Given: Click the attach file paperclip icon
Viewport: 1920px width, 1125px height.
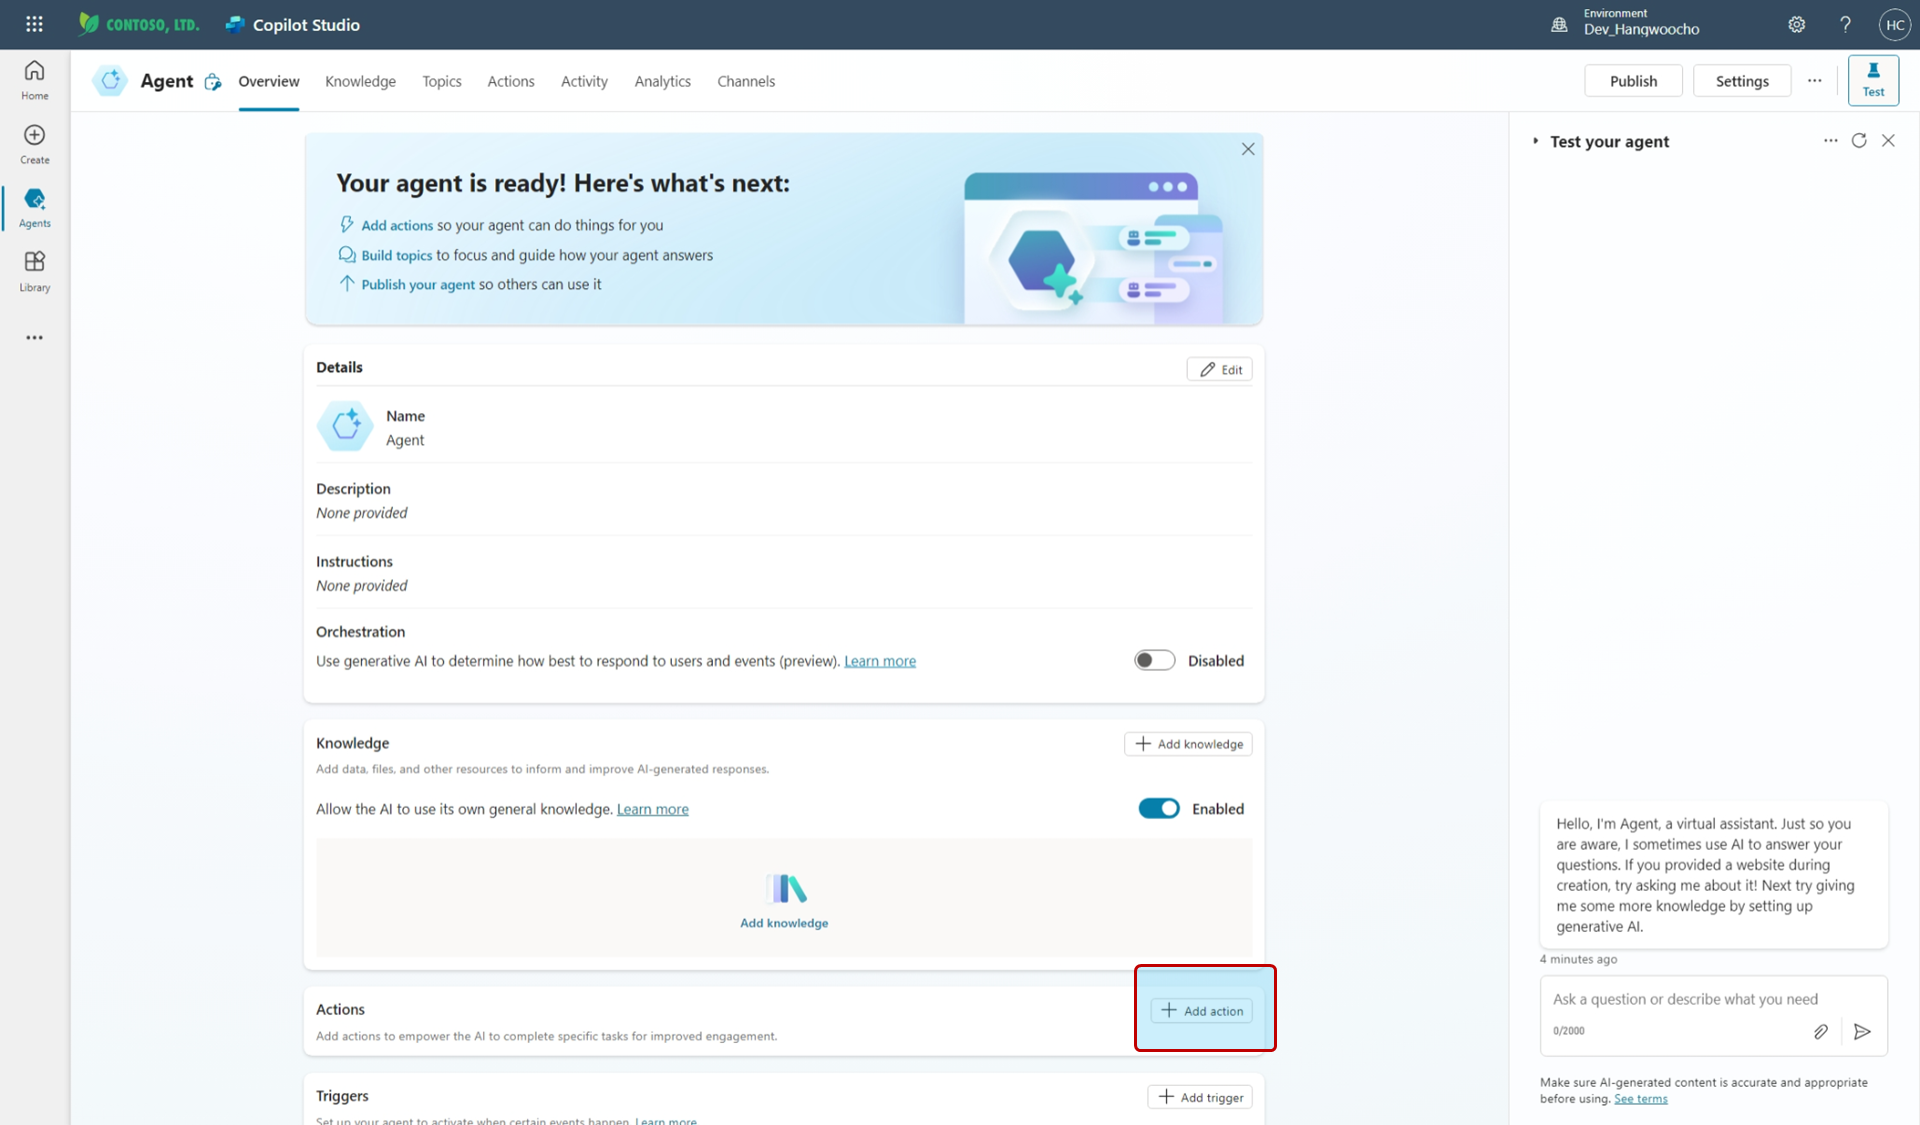Looking at the screenshot, I should [x=1821, y=1031].
